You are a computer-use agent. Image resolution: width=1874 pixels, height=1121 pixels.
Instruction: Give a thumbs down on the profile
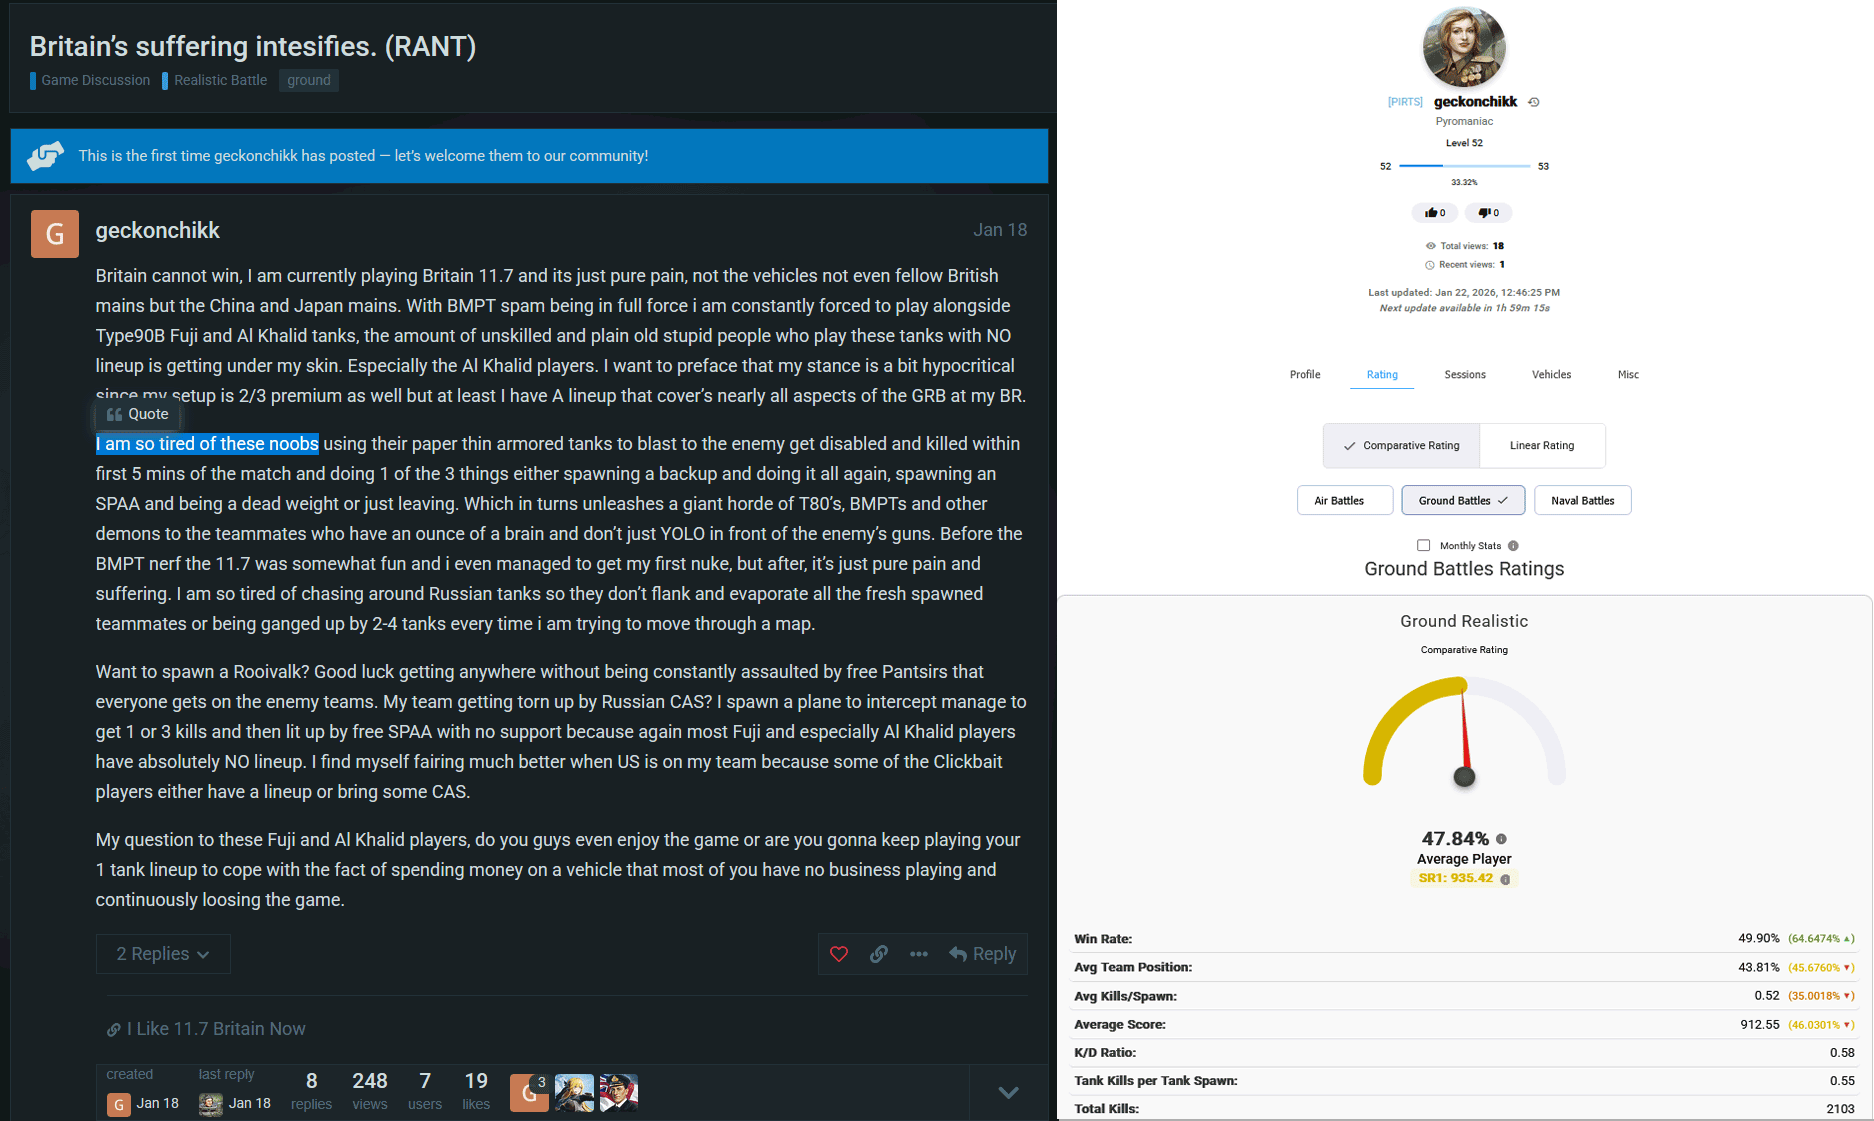[x=1488, y=212]
